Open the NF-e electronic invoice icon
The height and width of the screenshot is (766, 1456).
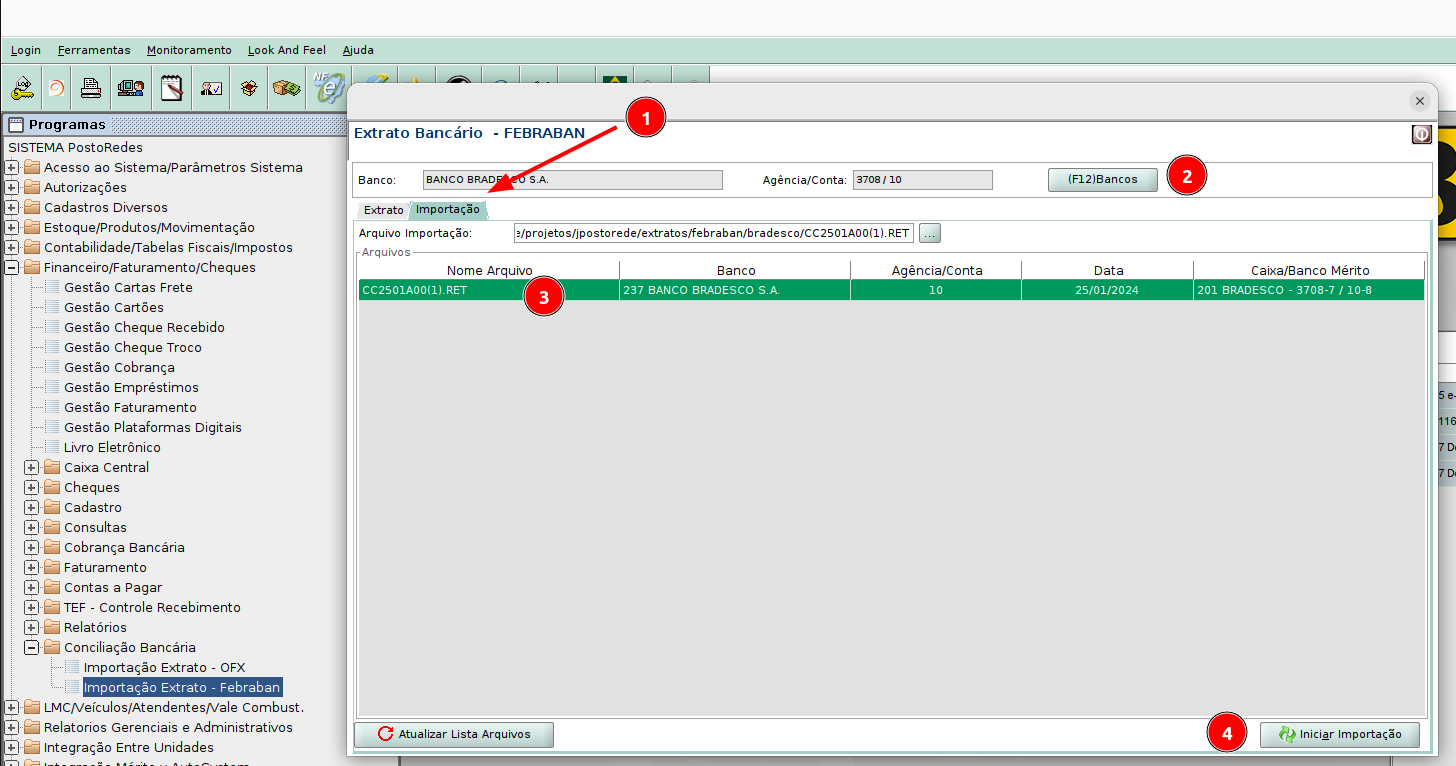click(x=327, y=88)
